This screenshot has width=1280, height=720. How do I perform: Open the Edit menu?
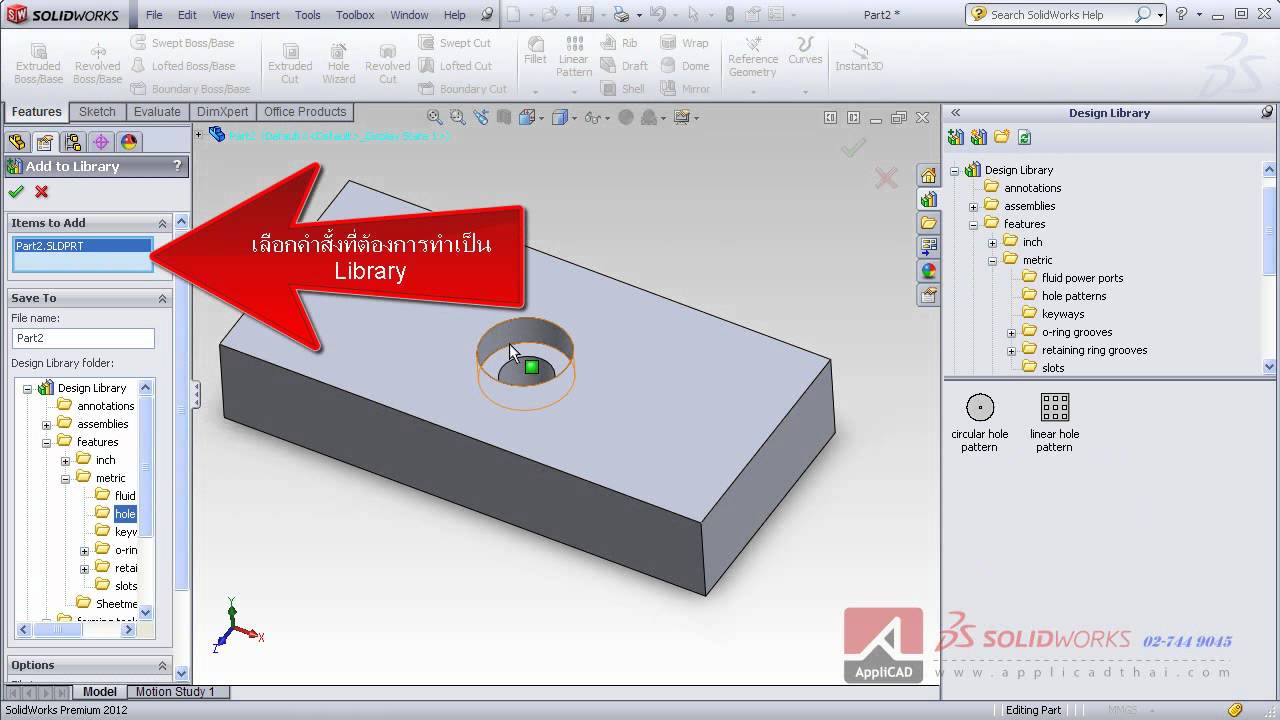point(187,15)
